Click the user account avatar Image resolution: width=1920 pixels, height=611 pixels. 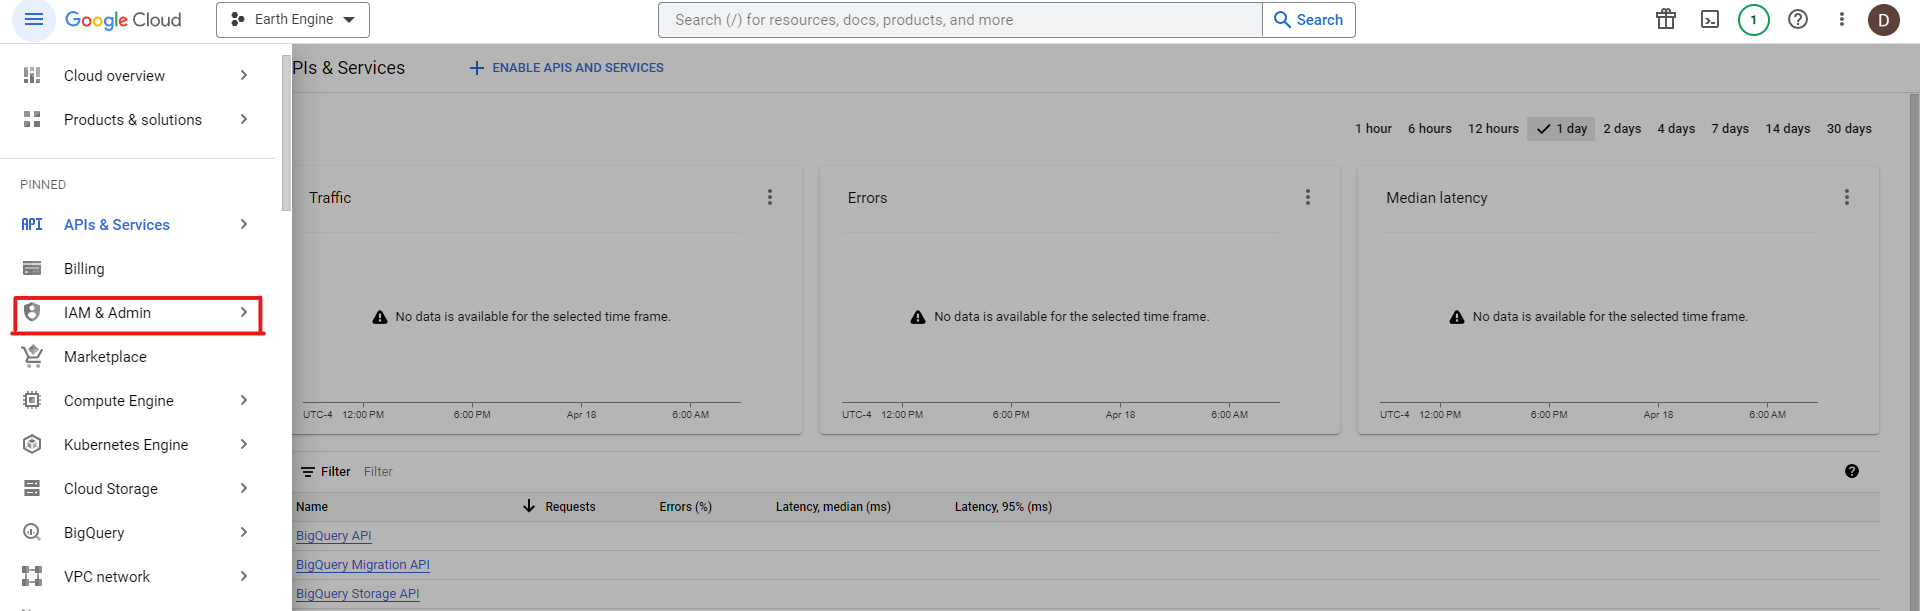coord(1884,20)
